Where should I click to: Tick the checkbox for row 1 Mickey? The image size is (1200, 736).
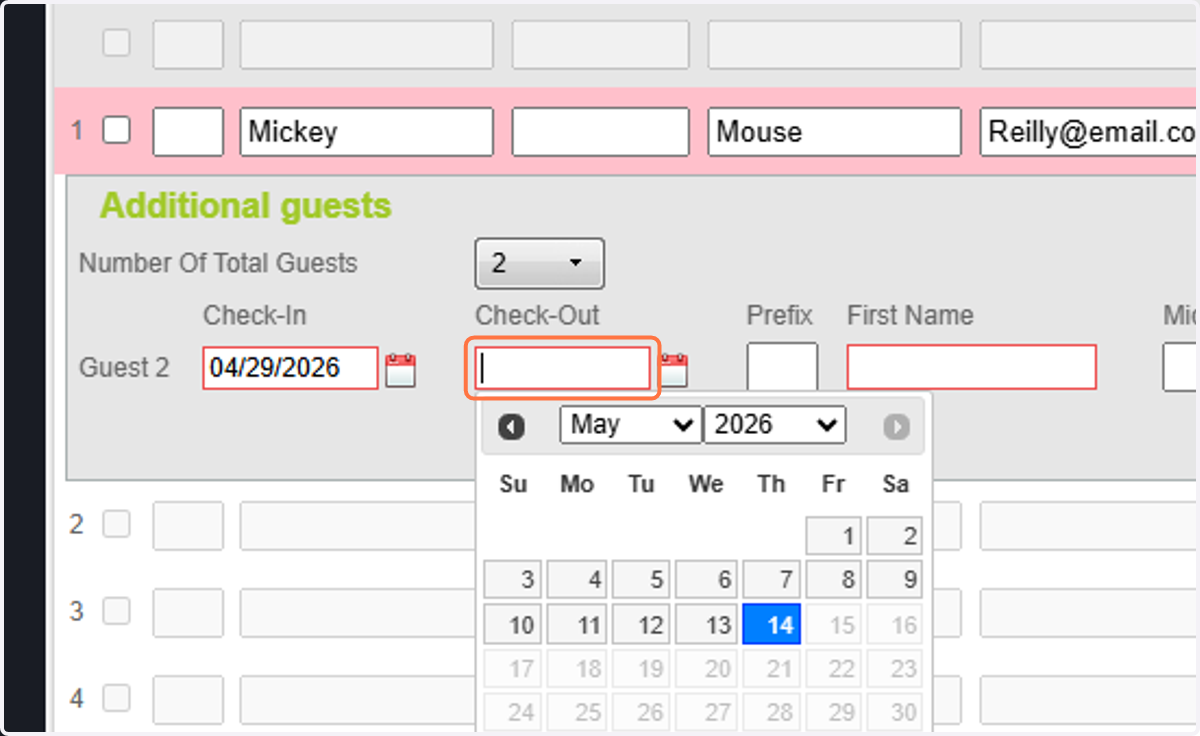point(117,130)
